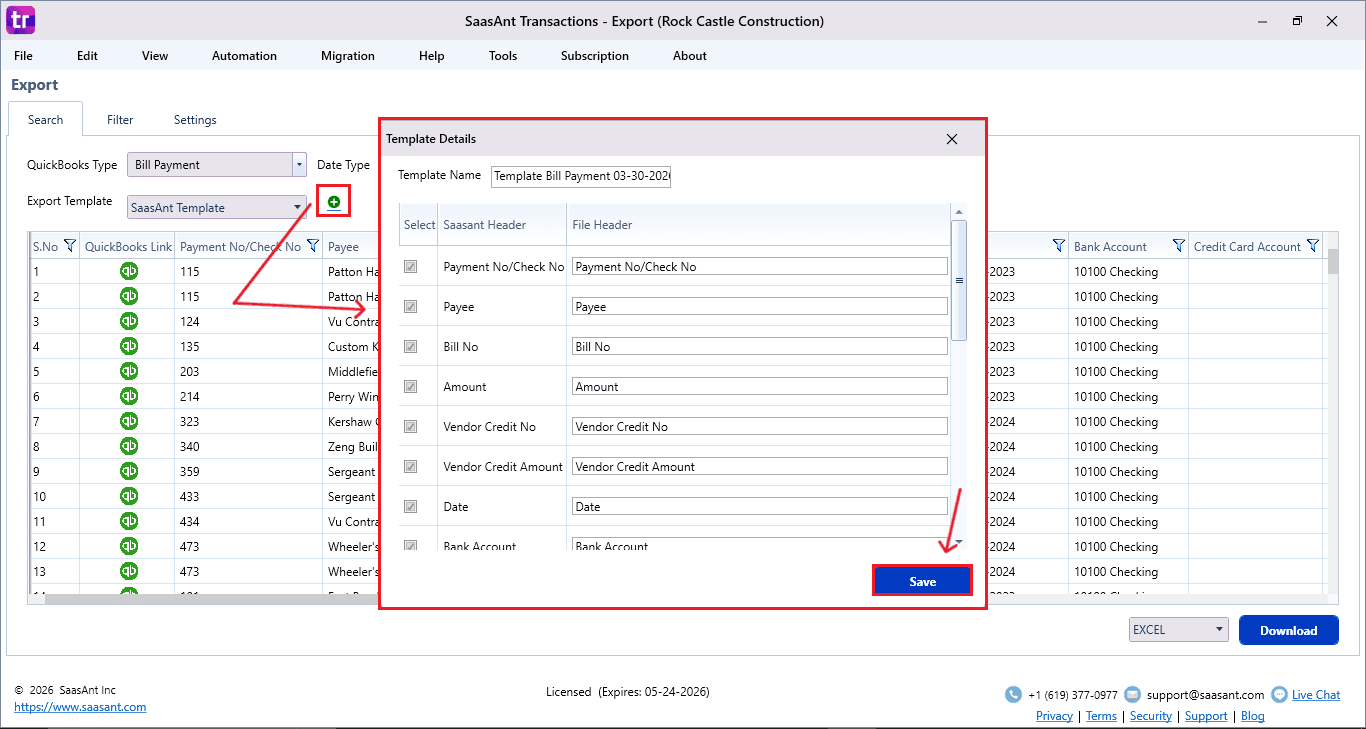Open QuickBooks link icon in row 1

click(129, 271)
